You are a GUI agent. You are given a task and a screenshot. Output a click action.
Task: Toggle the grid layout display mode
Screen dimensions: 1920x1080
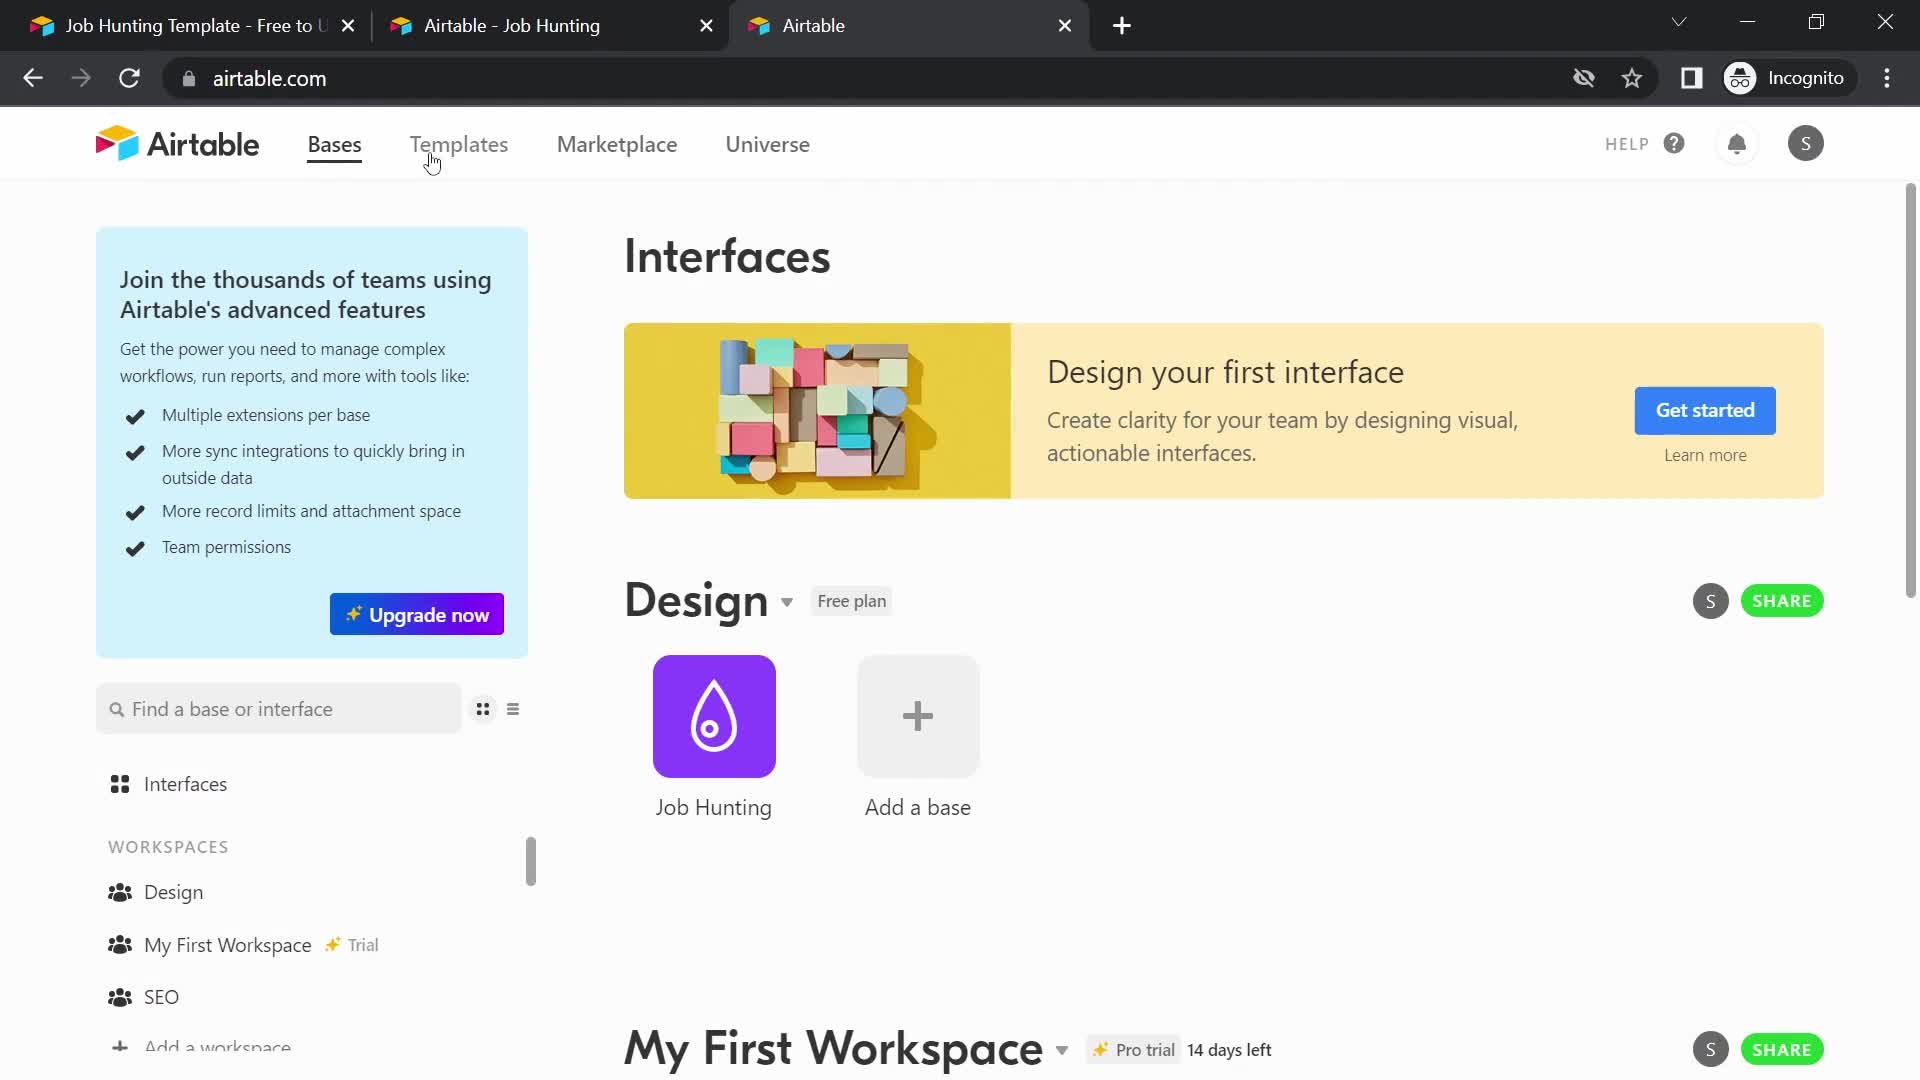(481, 709)
